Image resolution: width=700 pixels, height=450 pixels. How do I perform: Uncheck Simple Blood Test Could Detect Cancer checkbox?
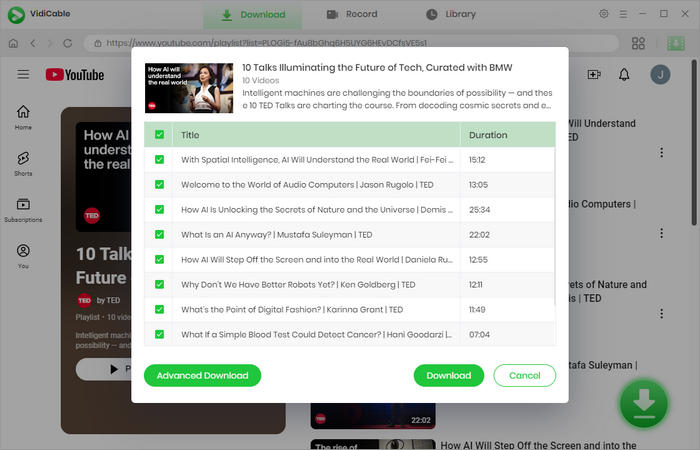coord(159,334)
